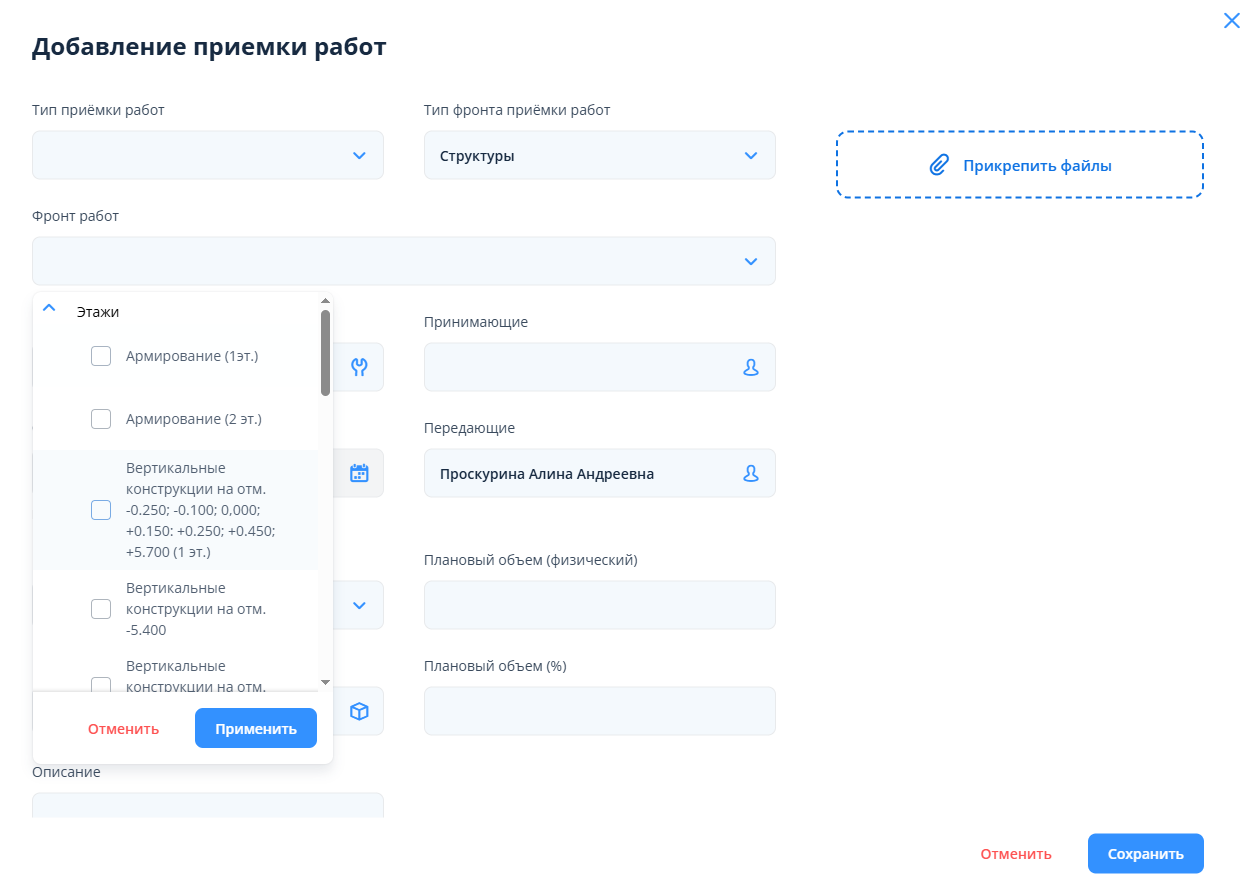Open the Фронт работ dropdown
This screenshot has width=1245, height=893.
[403, 261]
